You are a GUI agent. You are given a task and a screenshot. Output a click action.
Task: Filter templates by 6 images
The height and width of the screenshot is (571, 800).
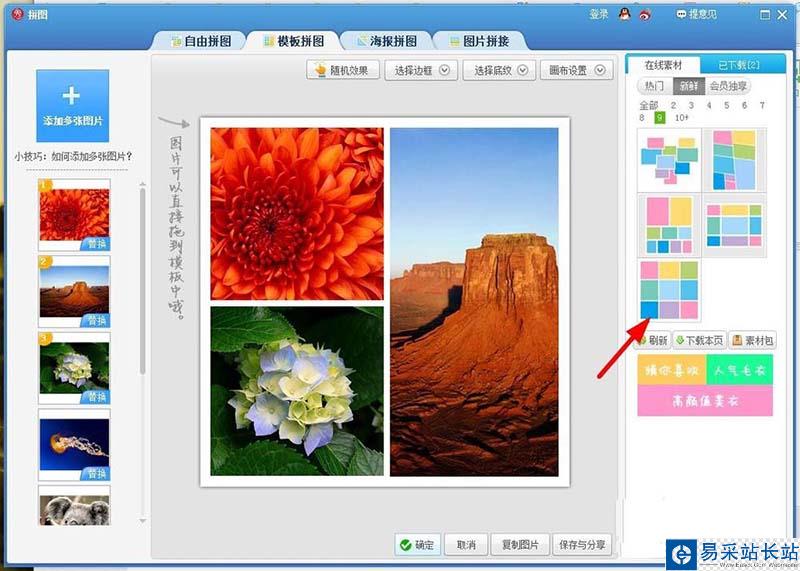(744, 106)
